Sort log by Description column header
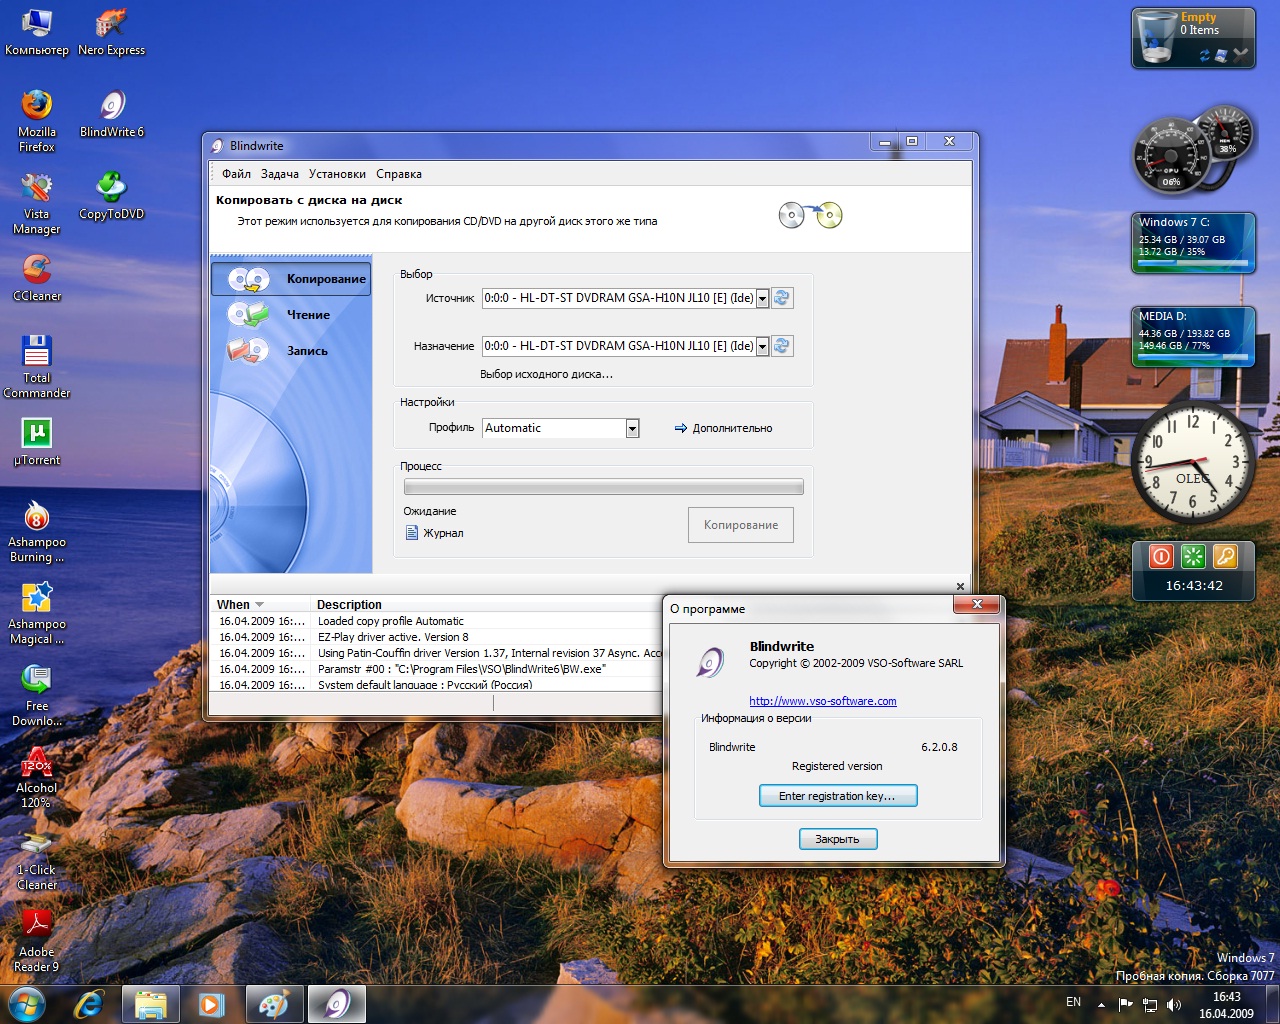The width and height of the screenshot is (1280, 1024). coord(349,605)
